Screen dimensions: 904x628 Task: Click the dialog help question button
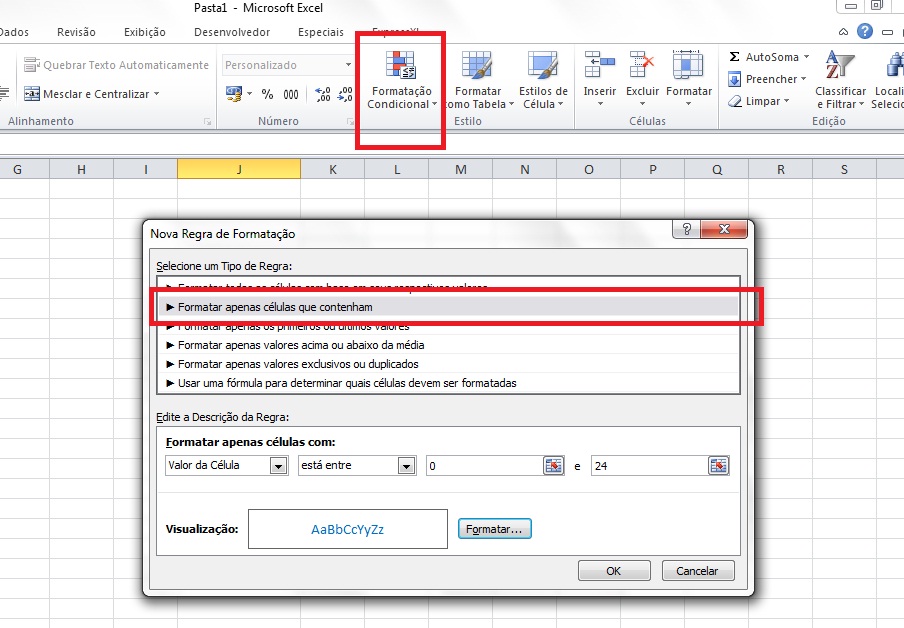point(687,229)
